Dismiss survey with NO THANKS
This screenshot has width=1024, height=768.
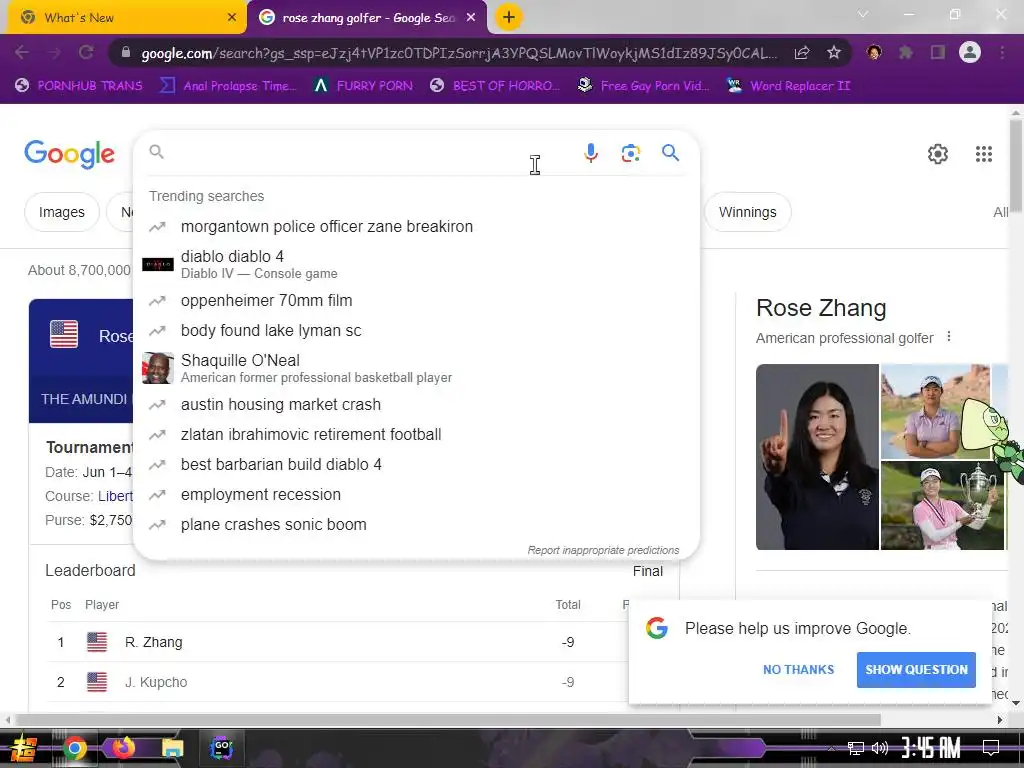click(x=798, y=669)
